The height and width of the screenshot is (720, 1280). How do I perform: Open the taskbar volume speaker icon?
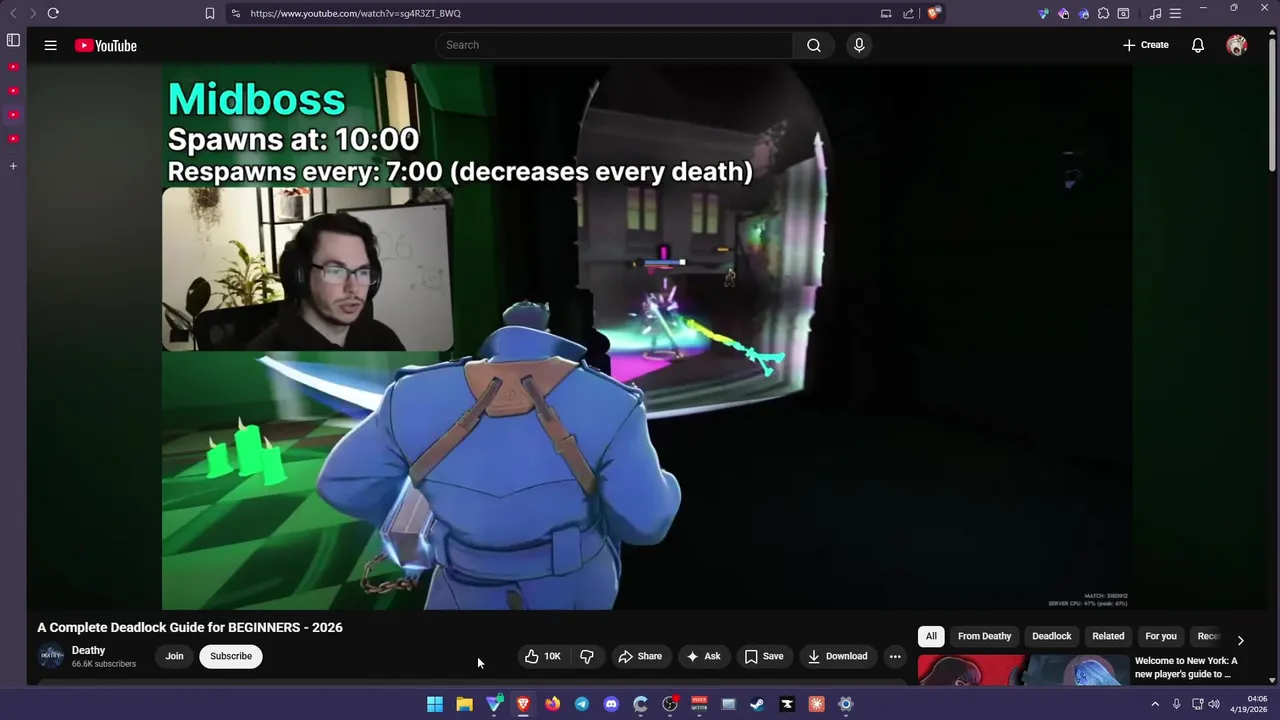point(1214,704)
